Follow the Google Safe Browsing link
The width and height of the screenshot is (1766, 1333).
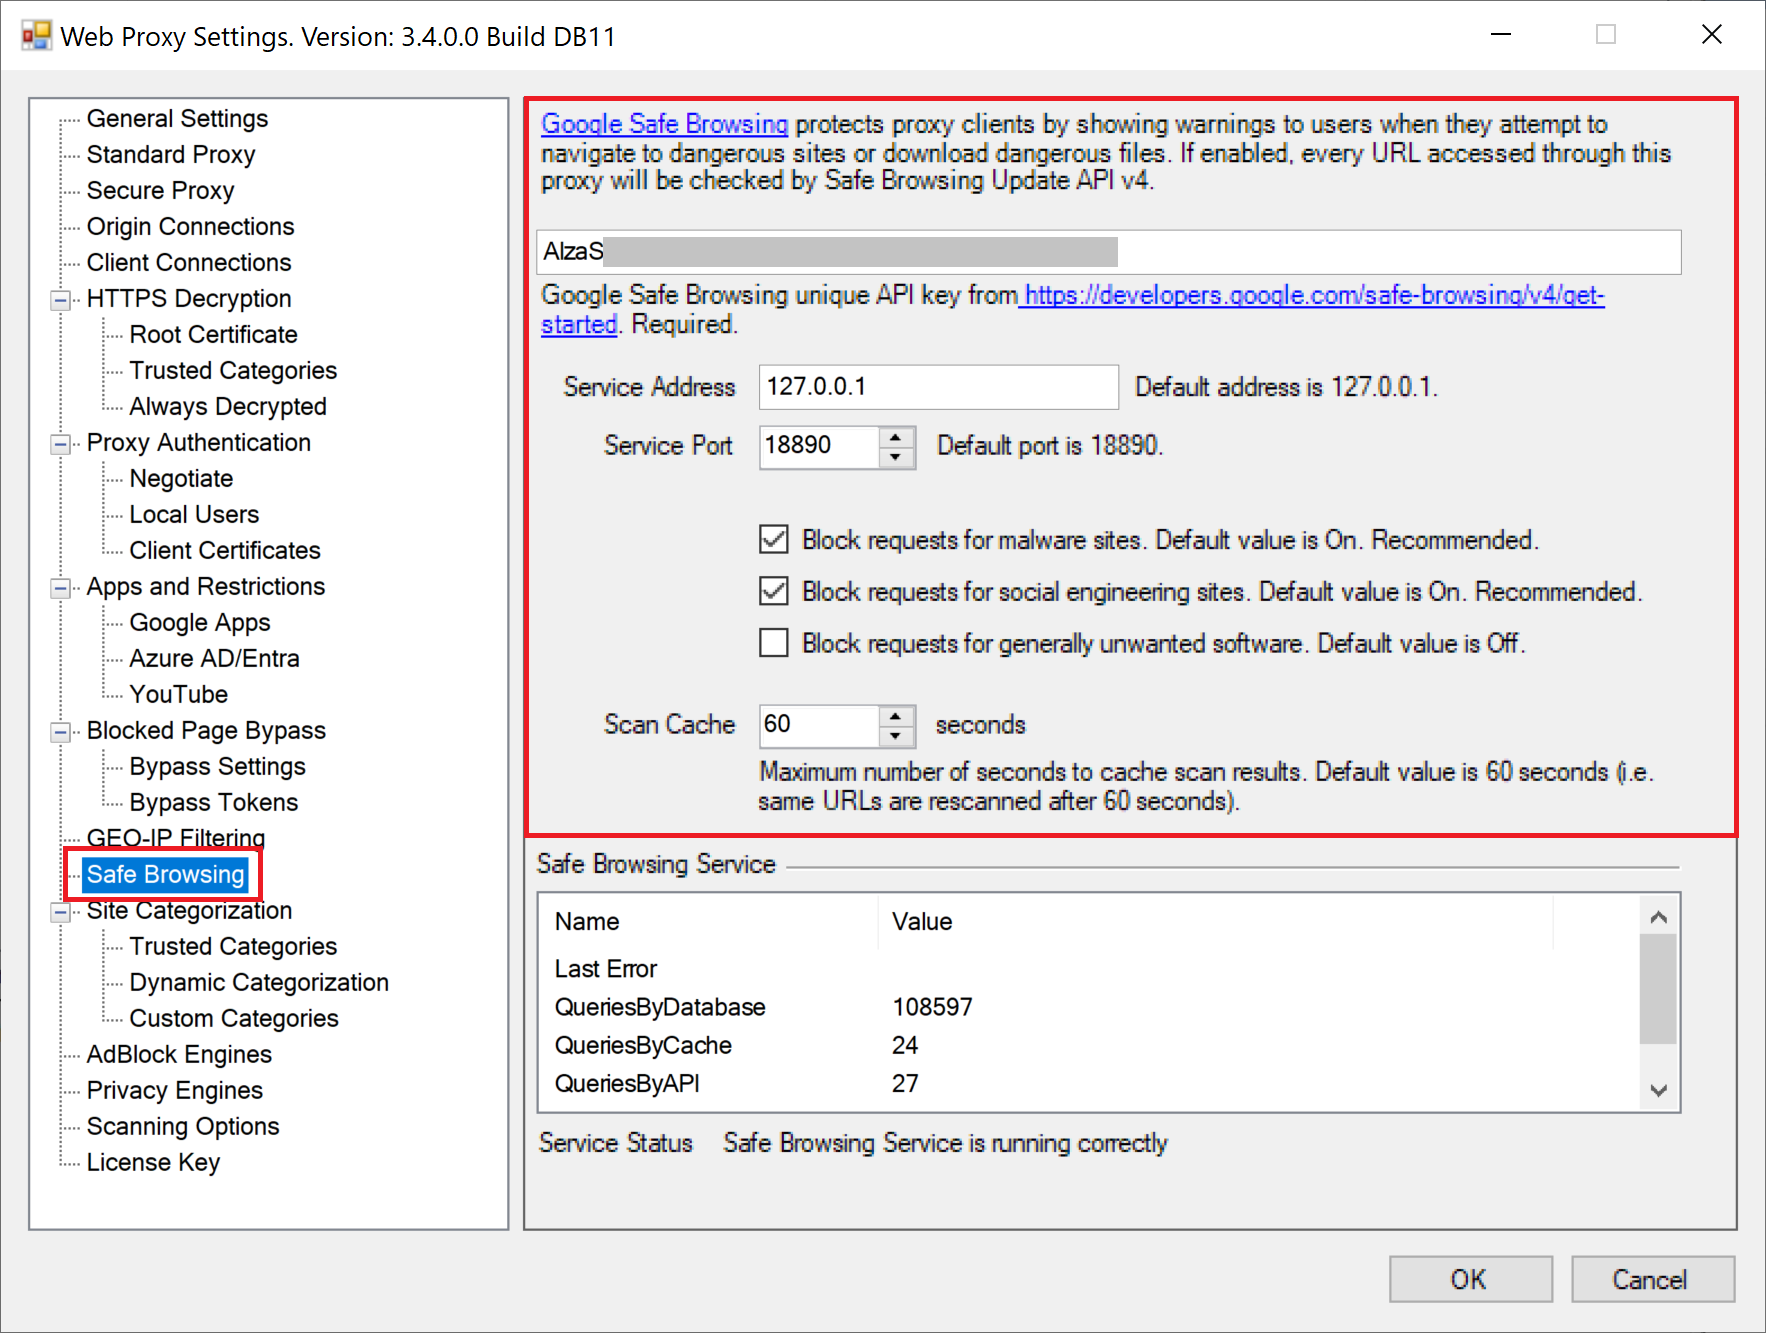tap(665, 124)
